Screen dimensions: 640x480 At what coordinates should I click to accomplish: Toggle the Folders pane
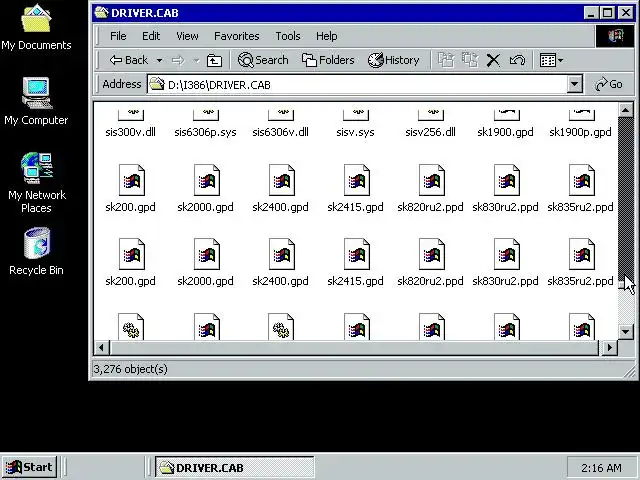(328, 60)
